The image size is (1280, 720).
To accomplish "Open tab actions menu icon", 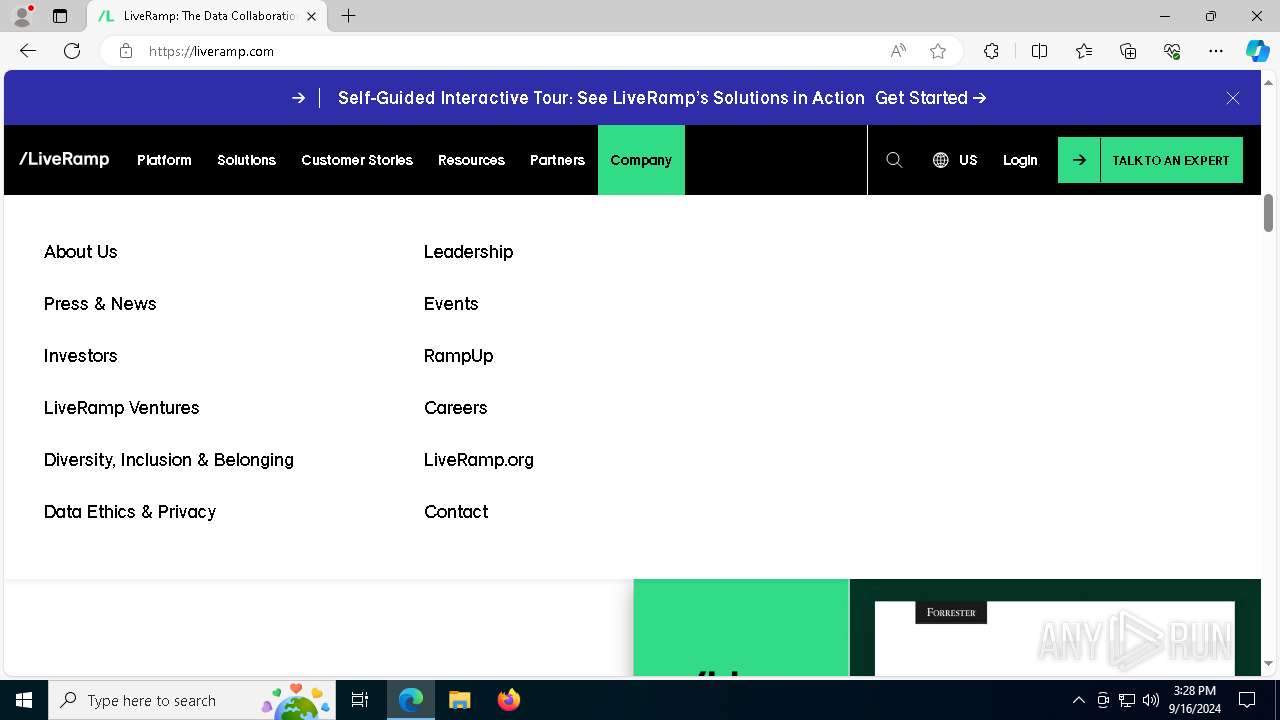I will [60, 16].
